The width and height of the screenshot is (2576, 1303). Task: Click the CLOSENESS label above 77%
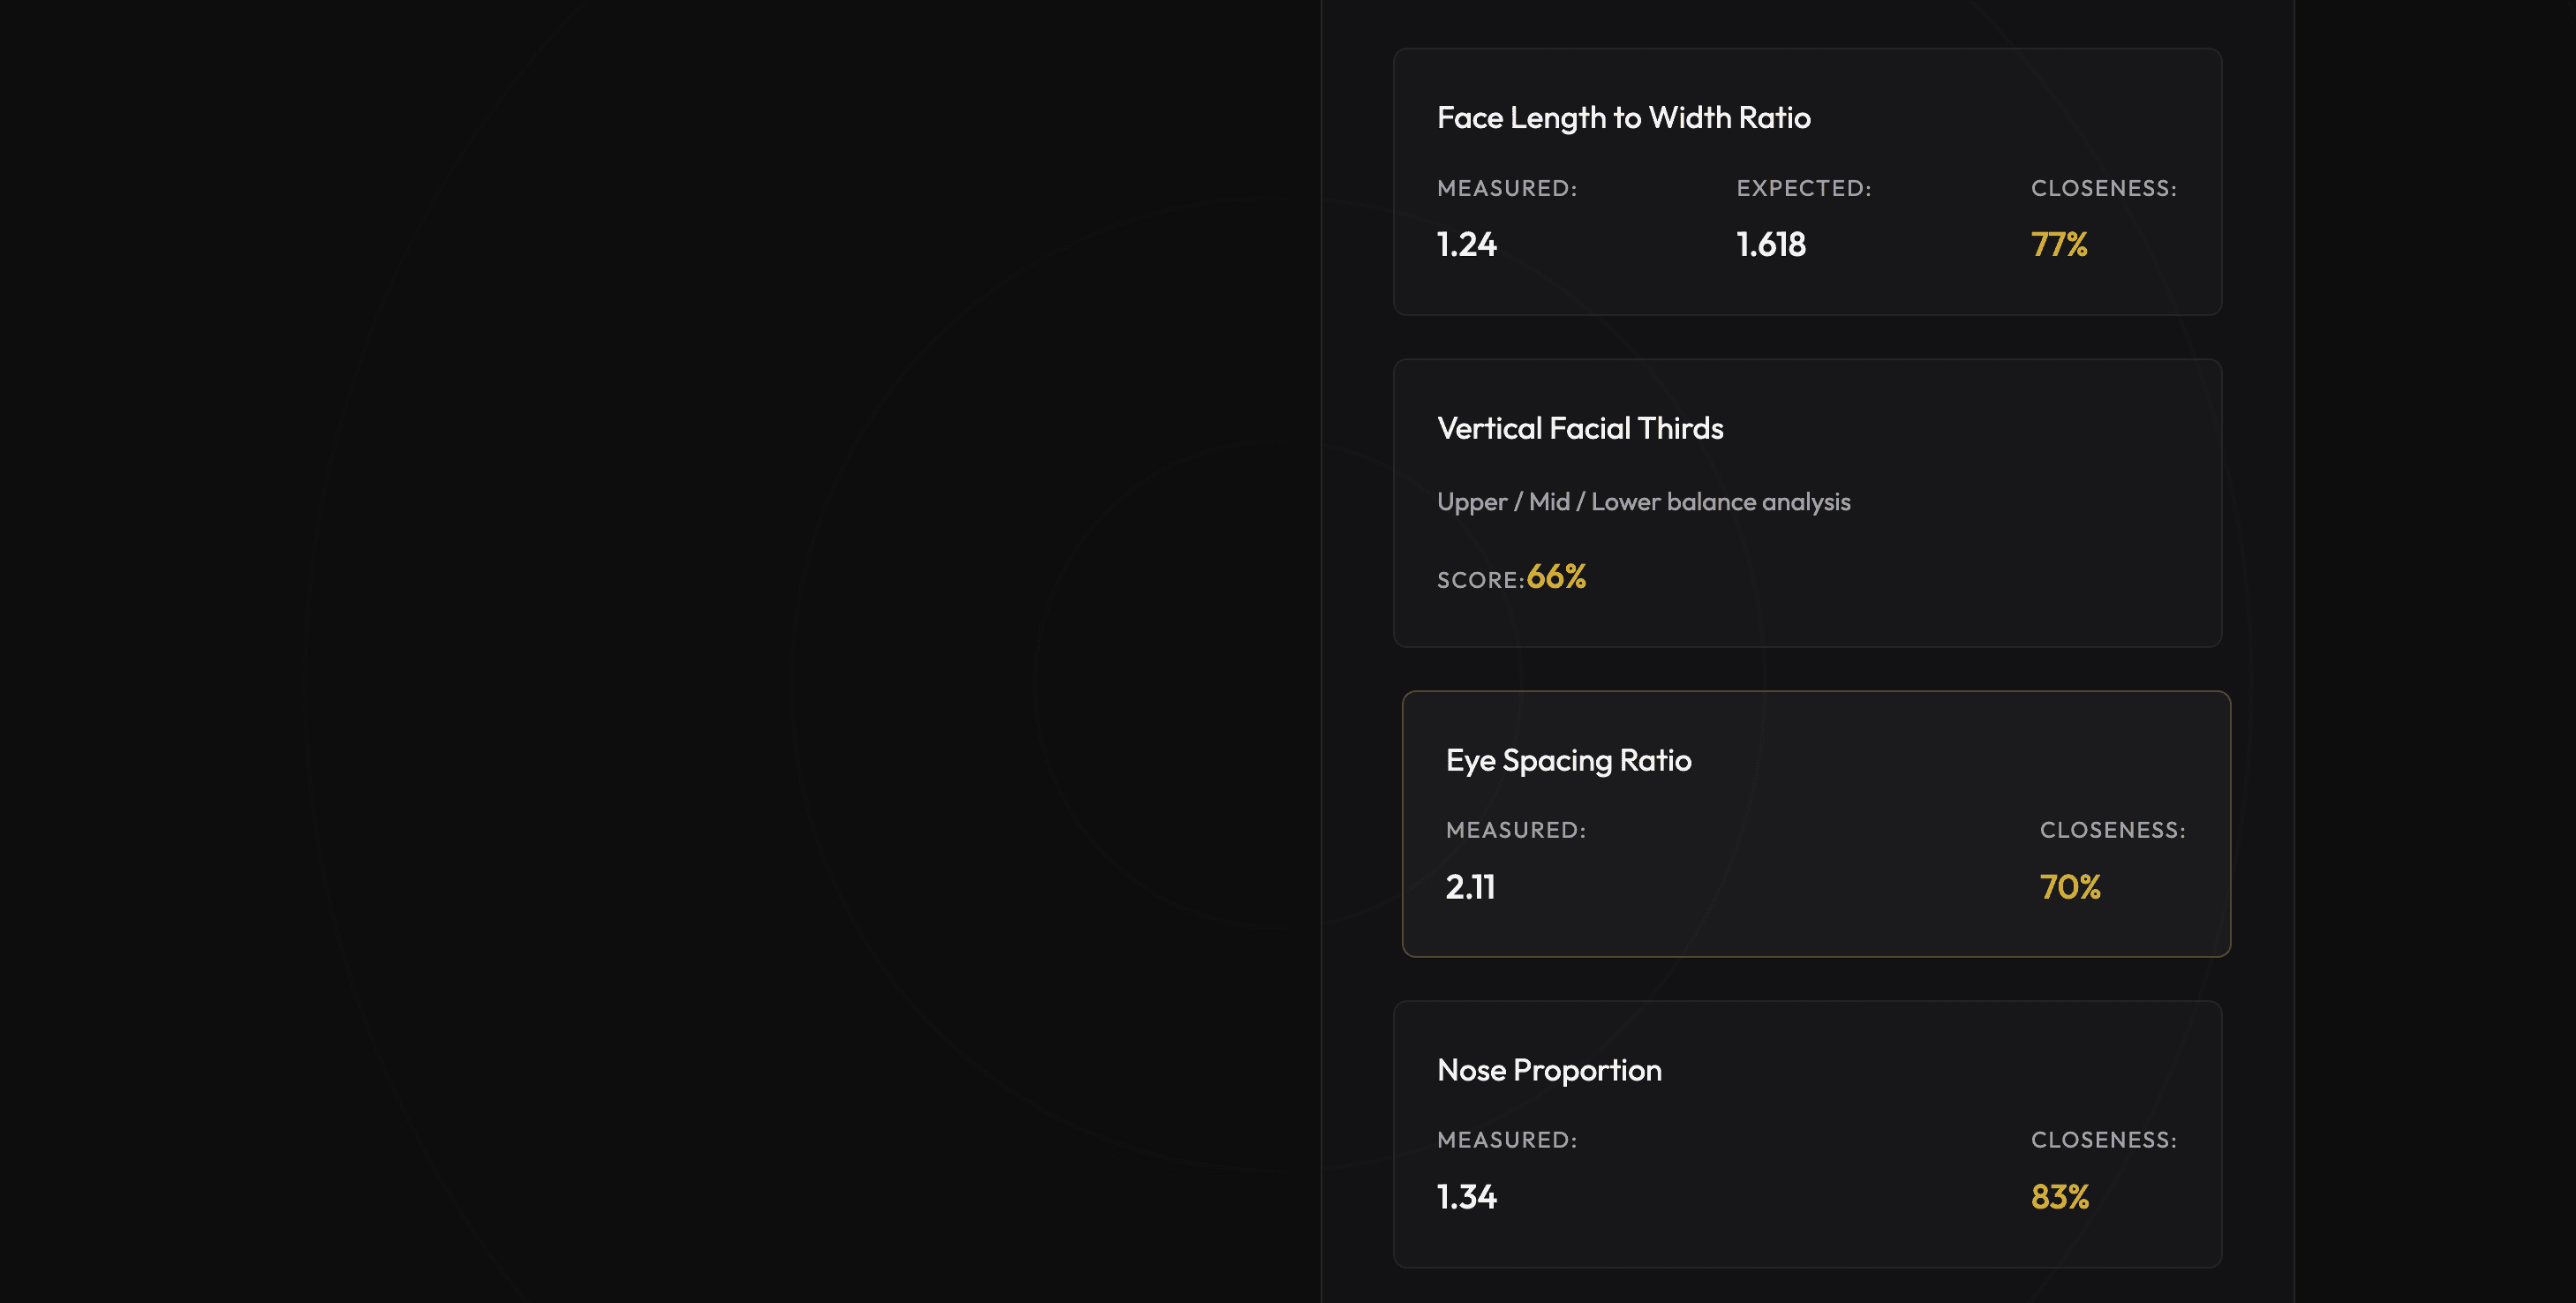2103,188
